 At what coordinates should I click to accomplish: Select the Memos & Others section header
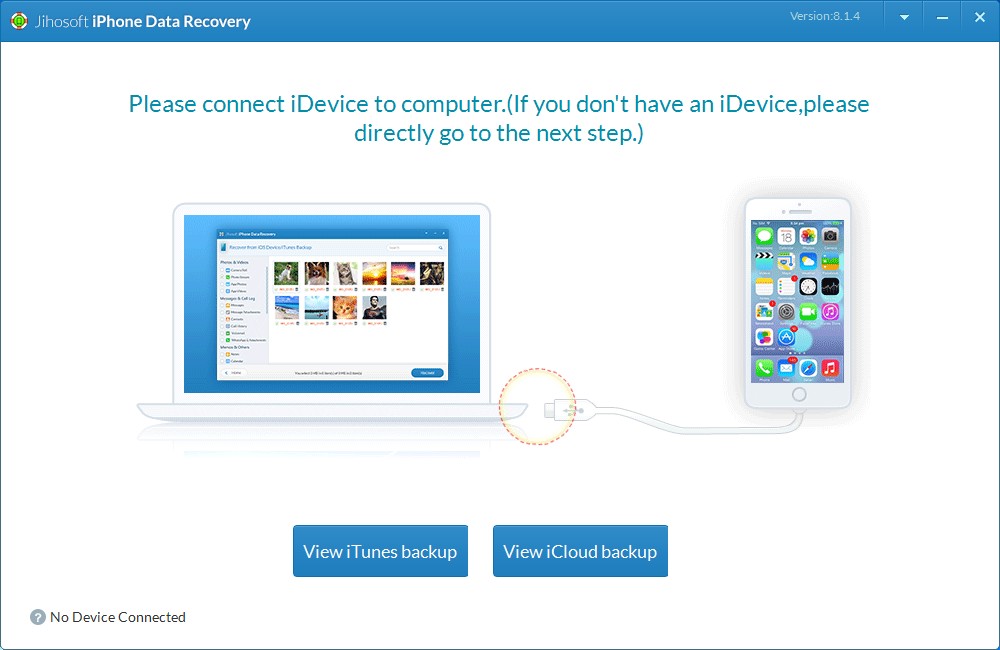pyautogui.click(x=234, y=347)
